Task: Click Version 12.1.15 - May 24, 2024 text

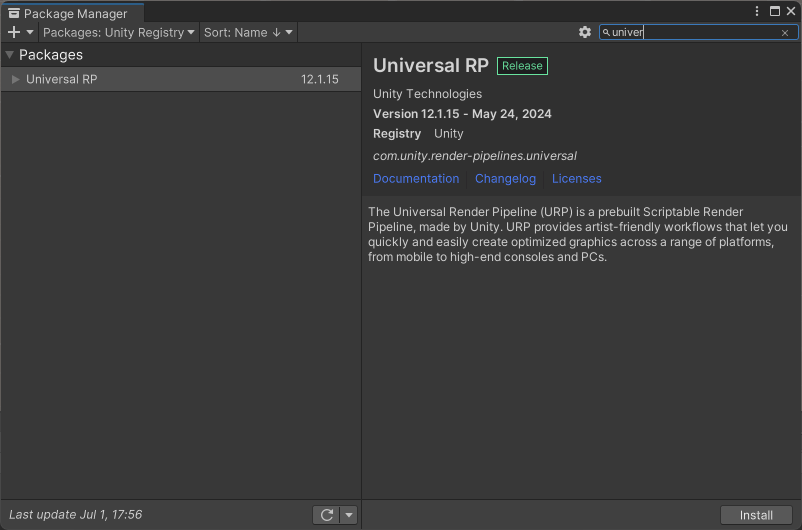Action: click(x=462, y=114)
